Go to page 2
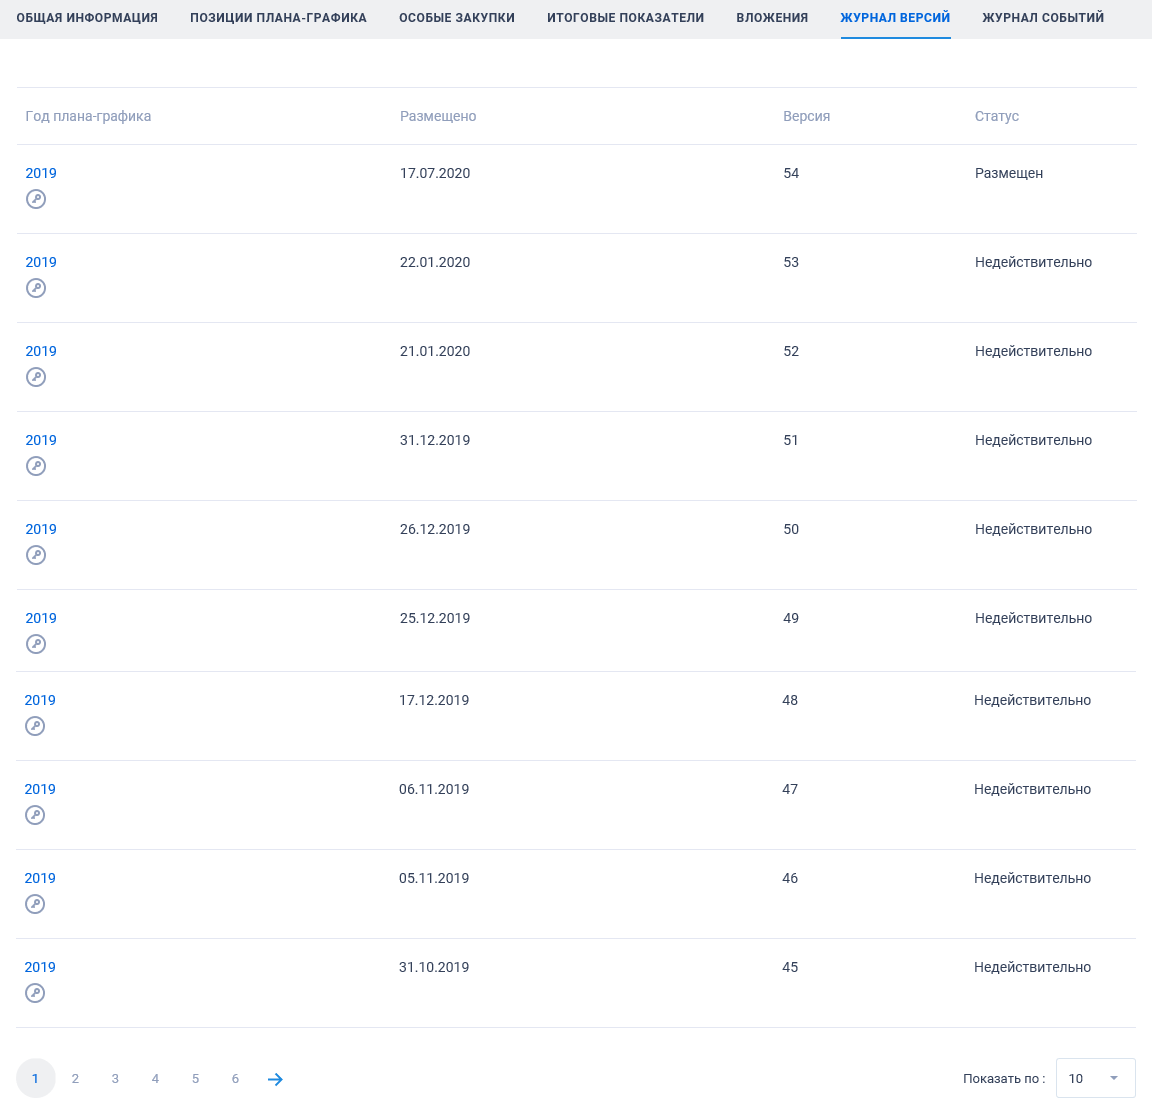1152x1116 pixels. click(75, 1079)
